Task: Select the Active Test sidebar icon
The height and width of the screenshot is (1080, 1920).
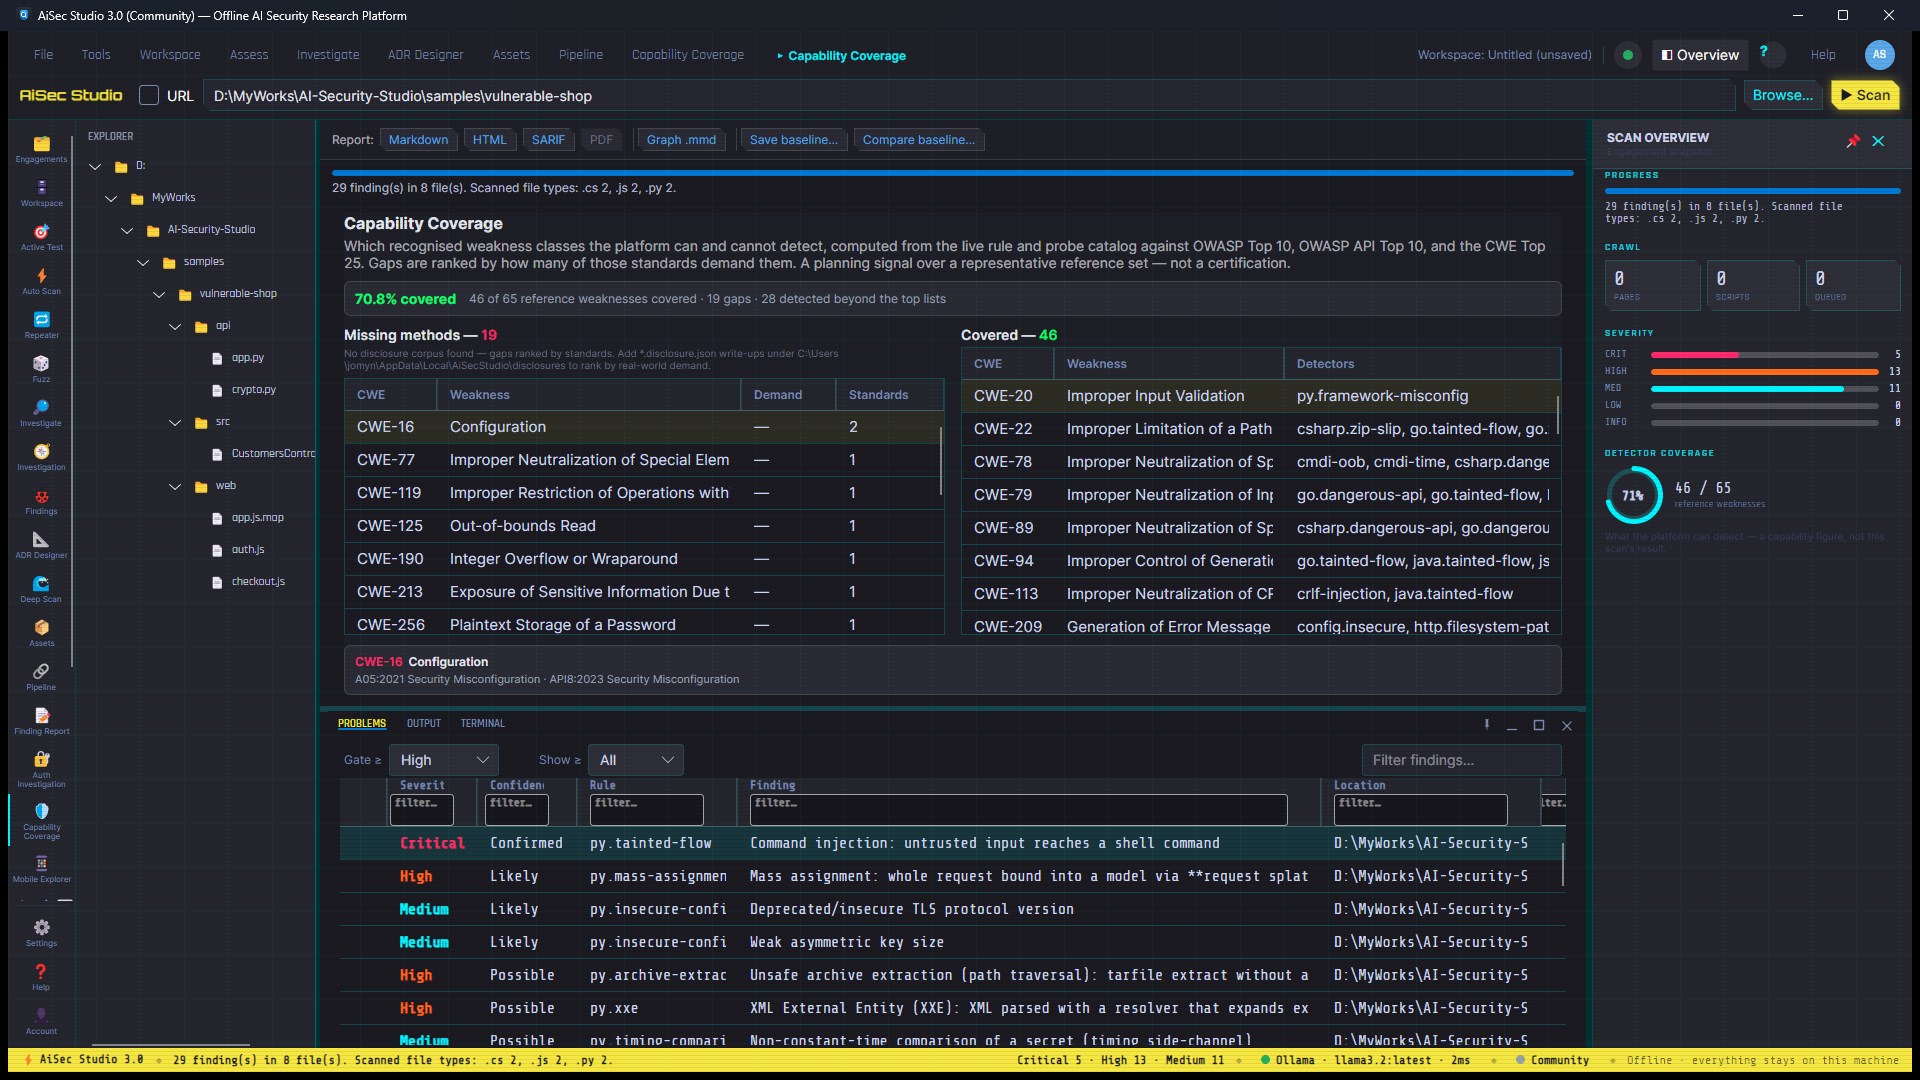Action: click(x=41, y=237)
